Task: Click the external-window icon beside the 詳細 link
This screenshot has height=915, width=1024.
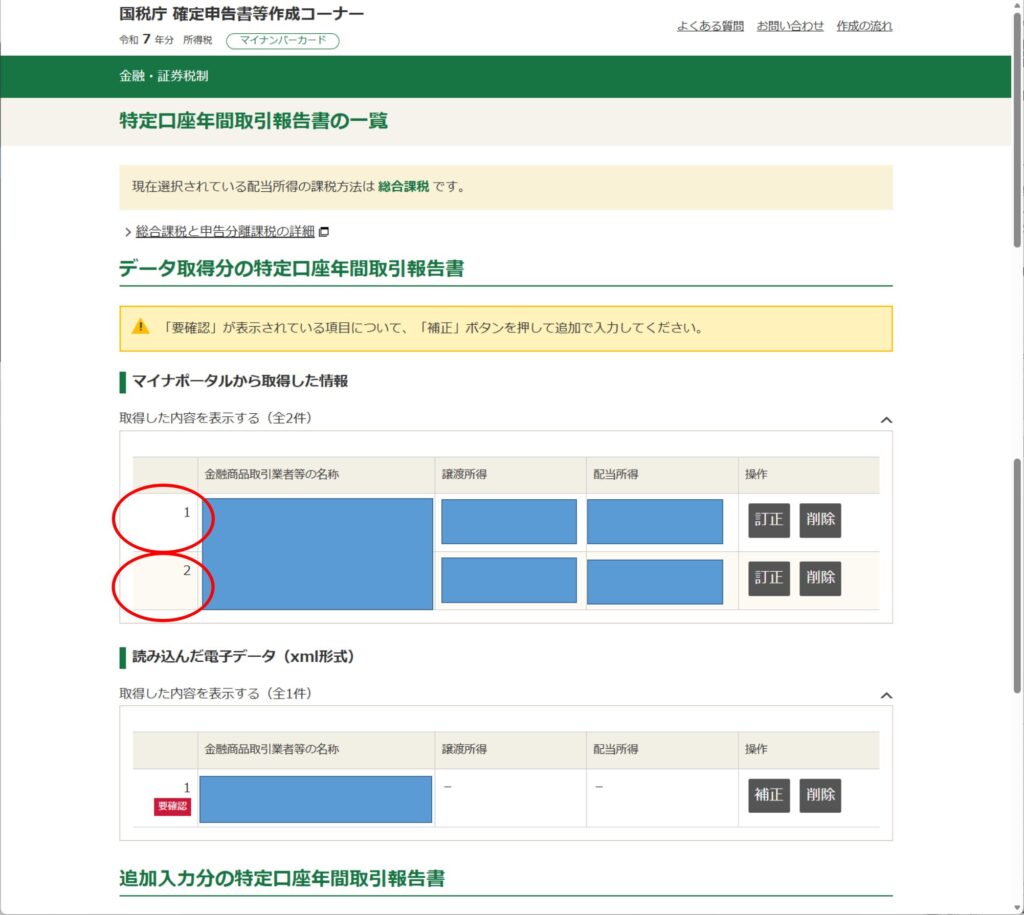Action: click(x=323, y=232)
